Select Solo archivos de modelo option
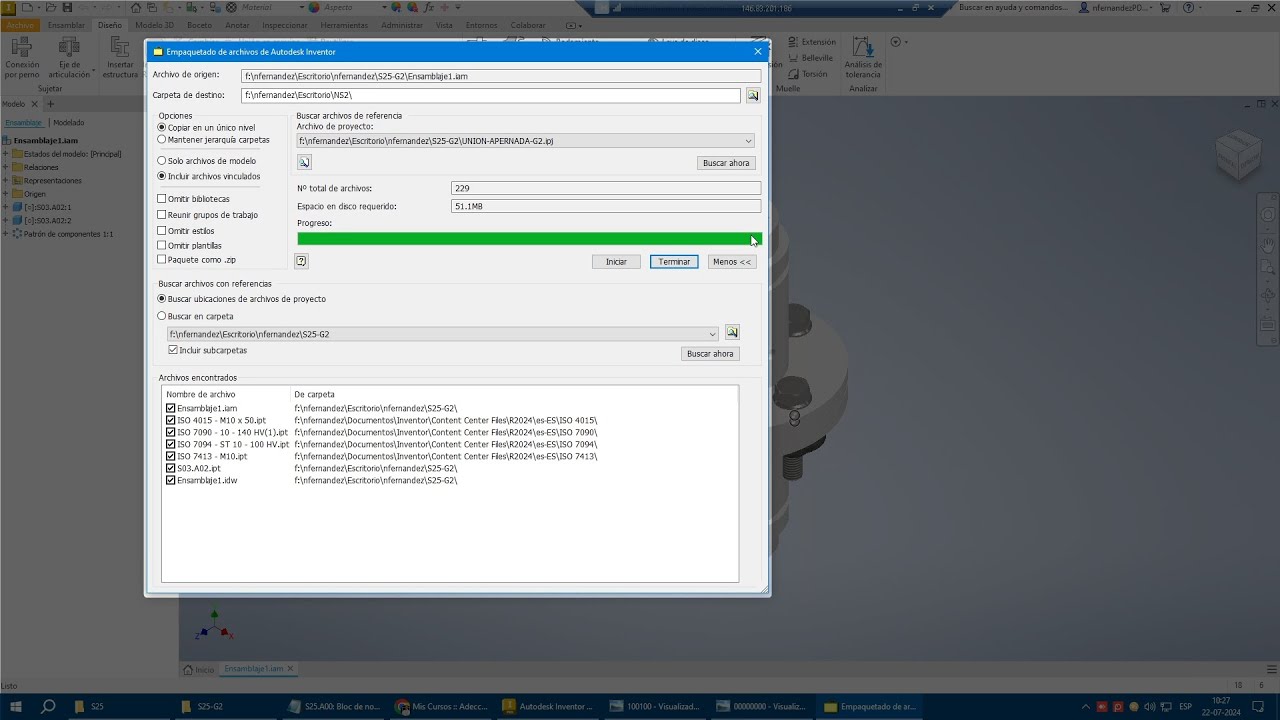This screenshot has height=720, width=1280. [x=162, y=160]
